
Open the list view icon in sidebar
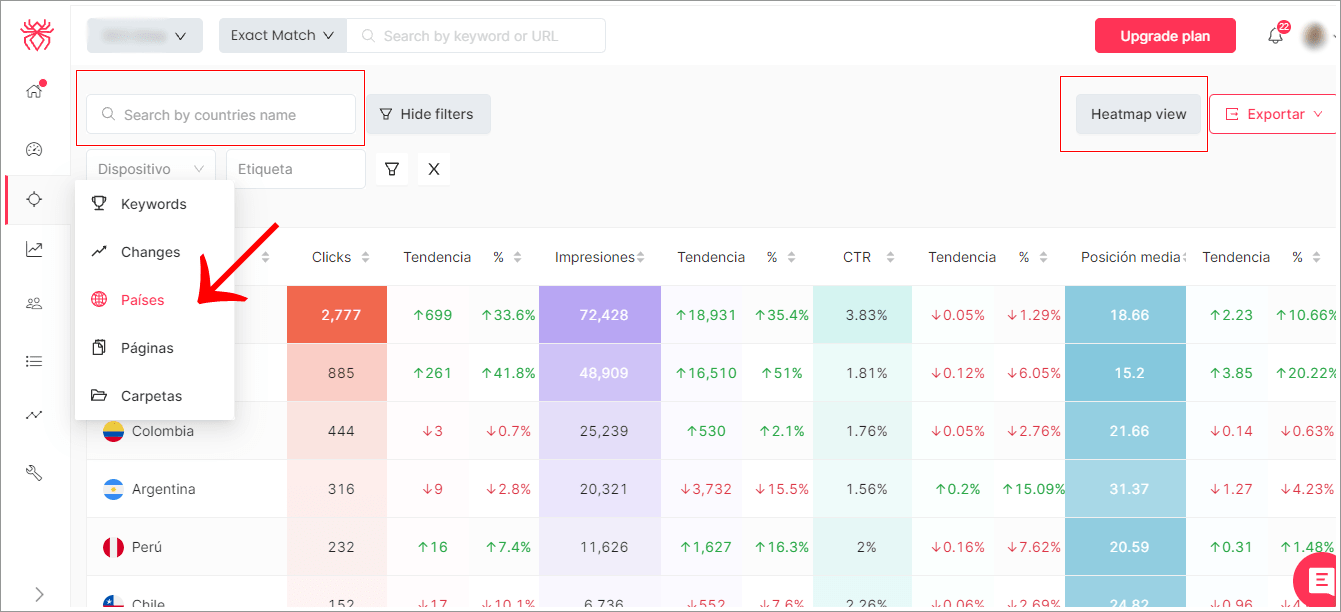[34, 362]
